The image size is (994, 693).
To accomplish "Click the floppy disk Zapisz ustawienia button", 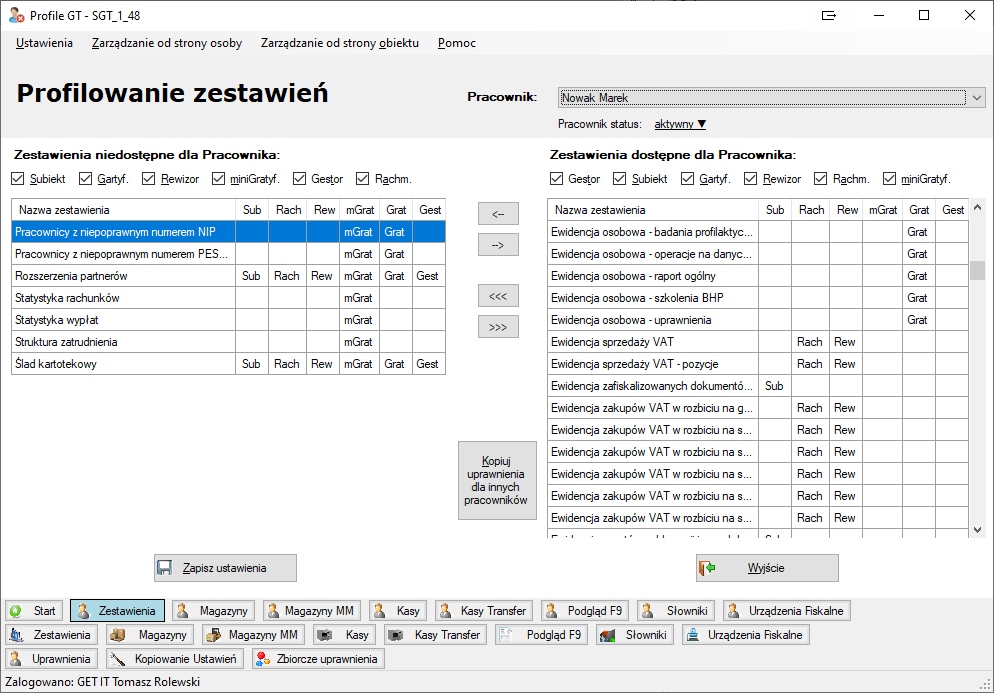I will tap(225, 568).
